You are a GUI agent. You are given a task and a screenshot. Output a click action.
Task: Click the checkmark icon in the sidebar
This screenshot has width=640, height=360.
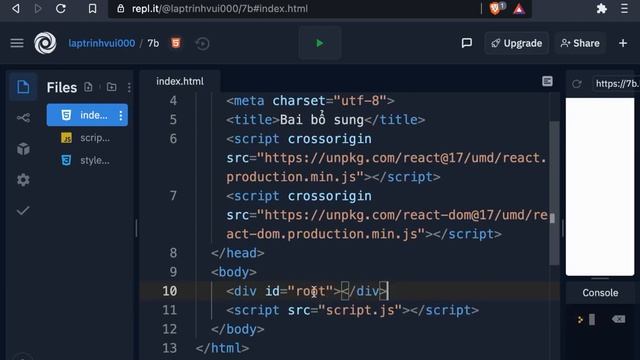[23, 211]
